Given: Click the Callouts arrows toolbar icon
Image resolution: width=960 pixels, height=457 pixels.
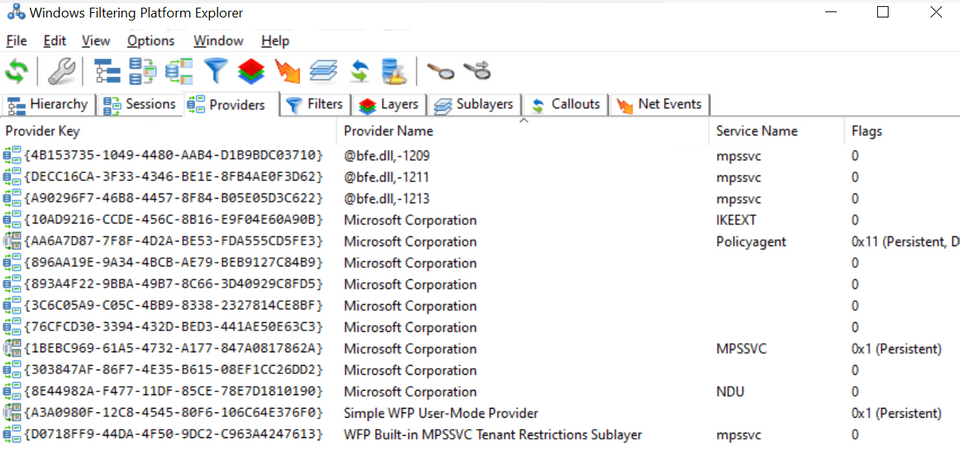Looking at the screenshot, I should (359, 72).
